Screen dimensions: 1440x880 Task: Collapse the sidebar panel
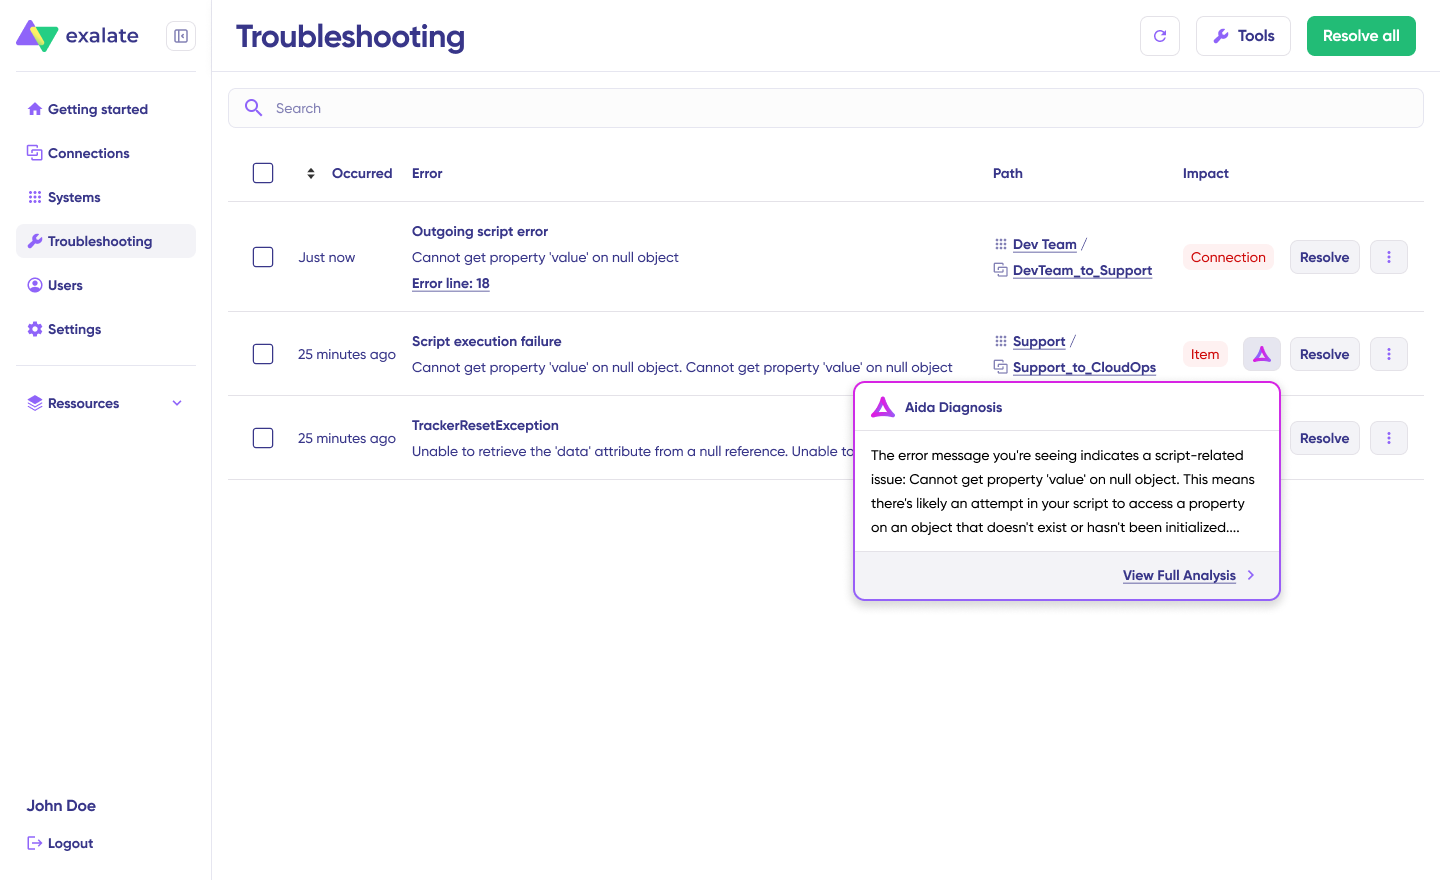181,36
